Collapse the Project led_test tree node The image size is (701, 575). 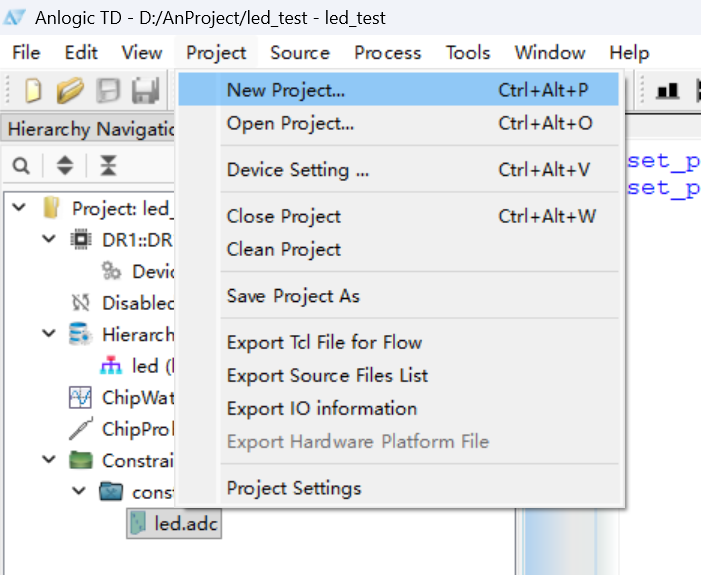click(x=19, y=207)
